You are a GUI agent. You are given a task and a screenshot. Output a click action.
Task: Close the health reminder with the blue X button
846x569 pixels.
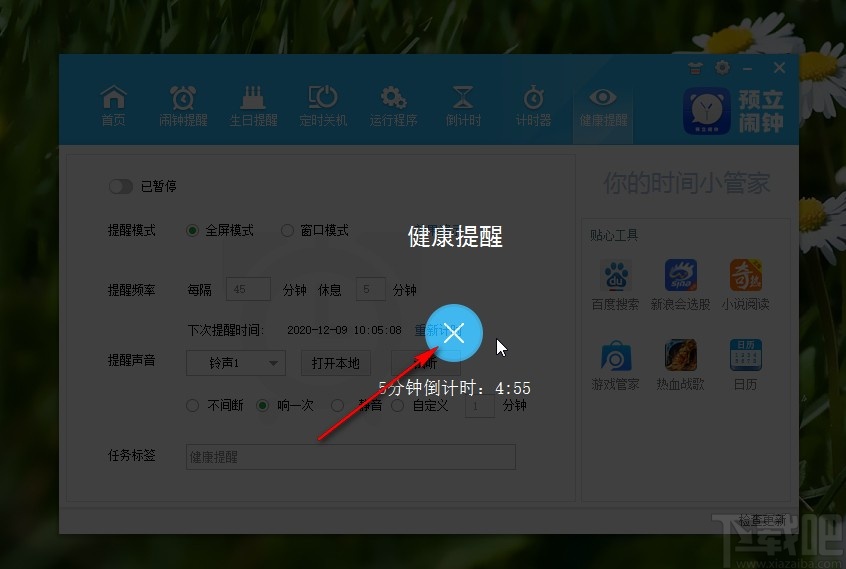(454, 333)
